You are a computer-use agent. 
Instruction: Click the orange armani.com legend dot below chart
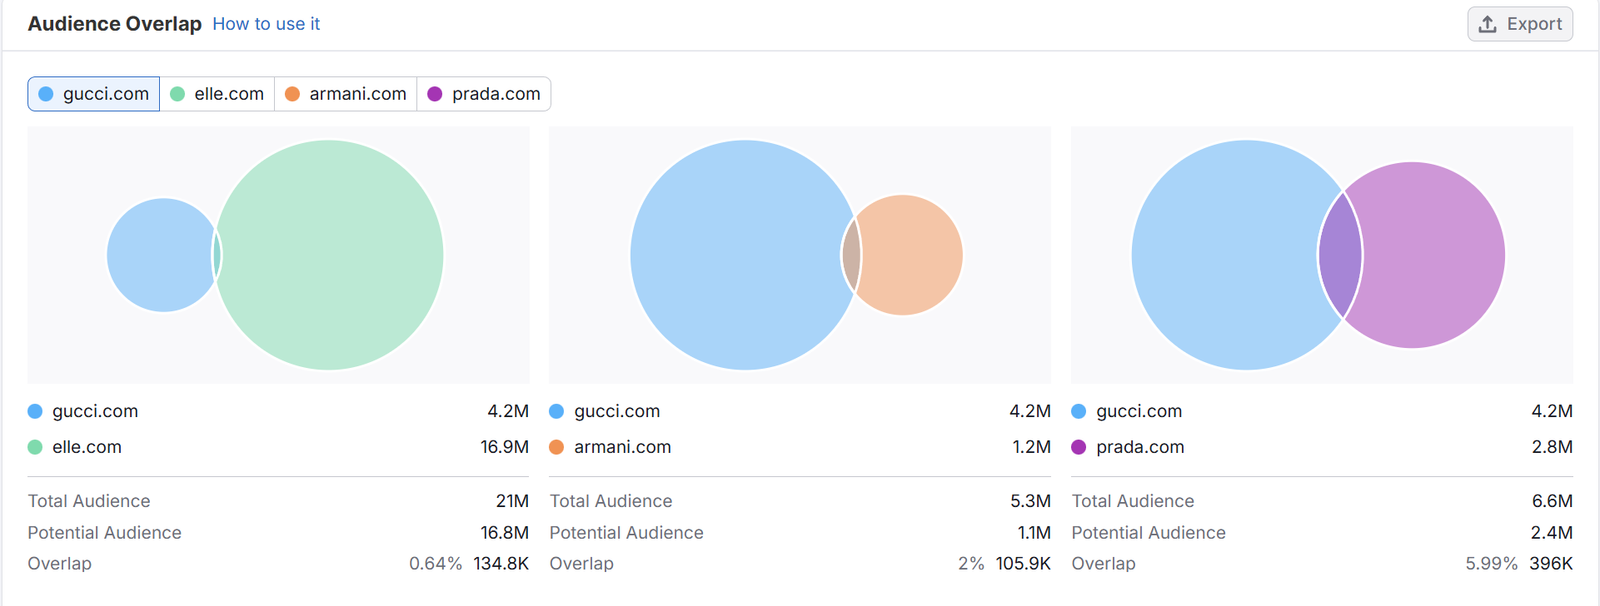[557, 447]
